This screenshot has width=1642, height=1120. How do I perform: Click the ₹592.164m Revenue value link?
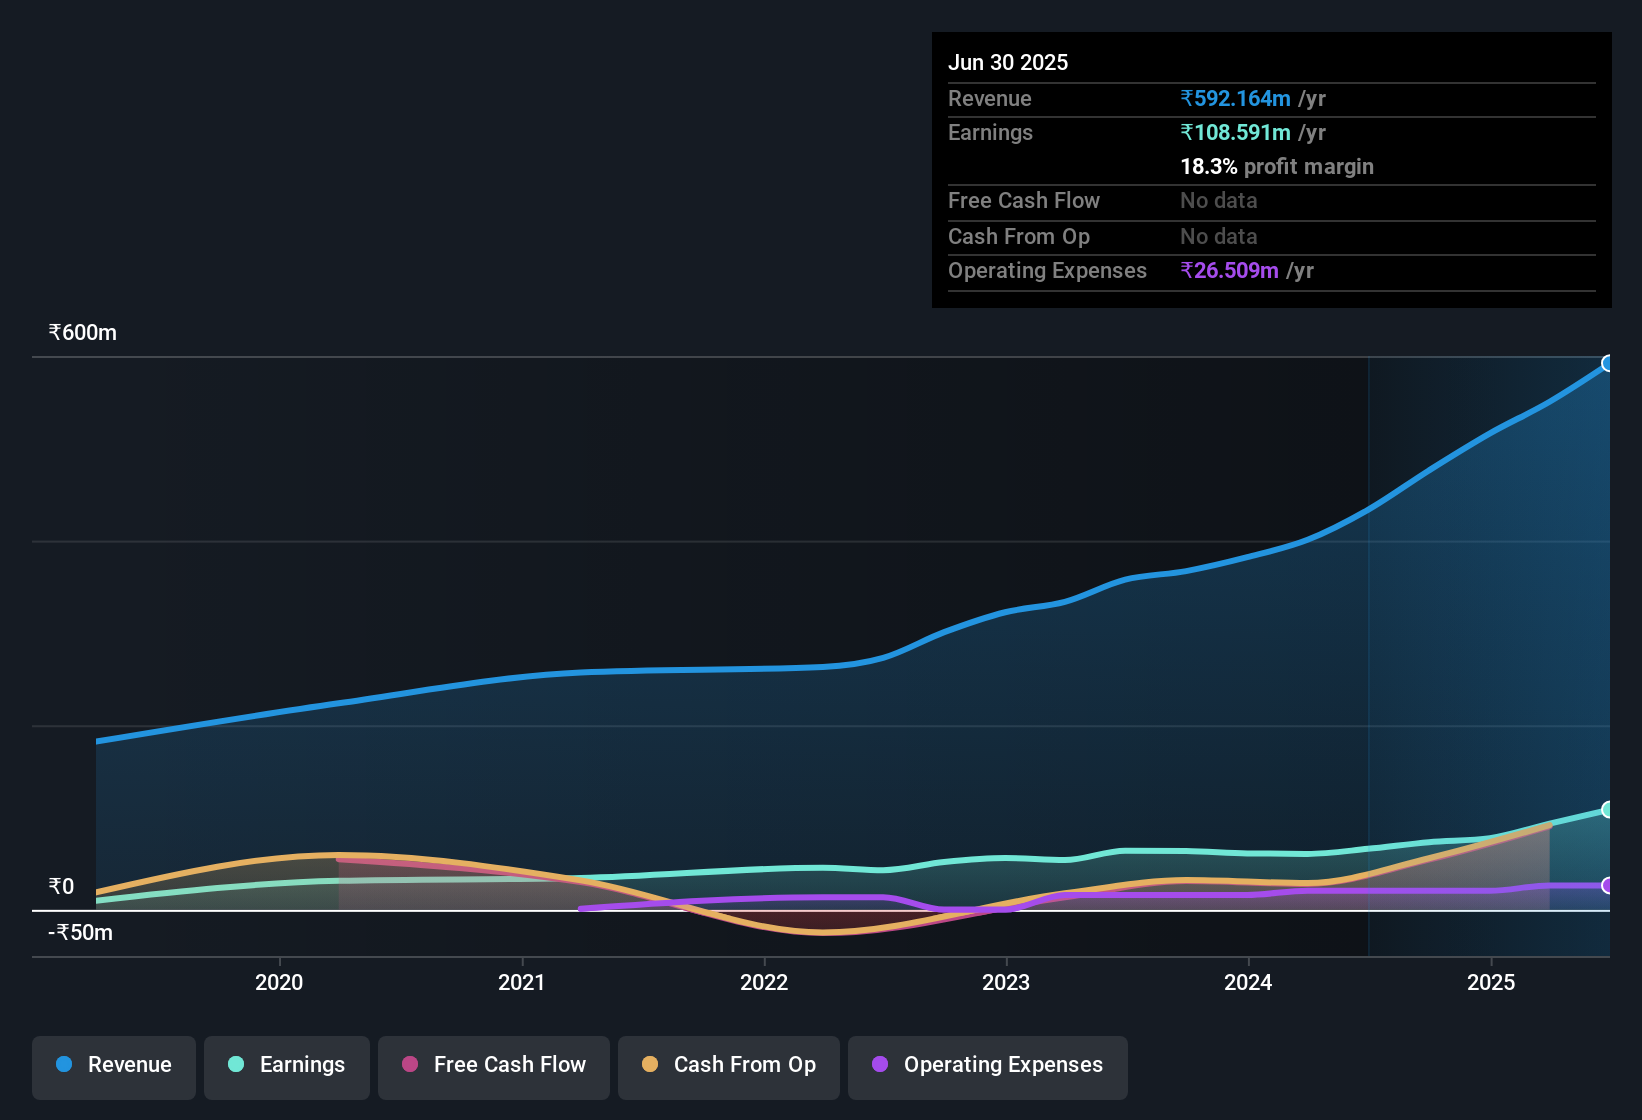pyautogui.click(x=1236, y=98)
